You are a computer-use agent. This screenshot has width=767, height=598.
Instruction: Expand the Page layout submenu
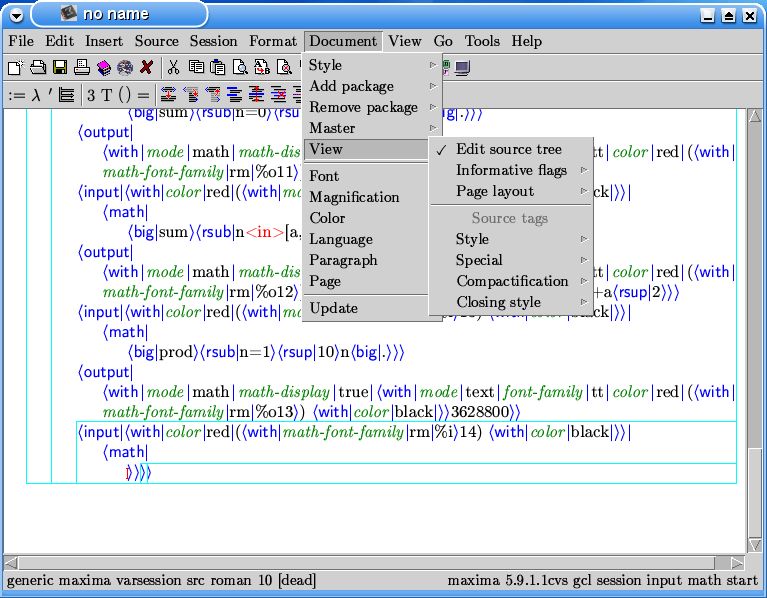[510, 191]
